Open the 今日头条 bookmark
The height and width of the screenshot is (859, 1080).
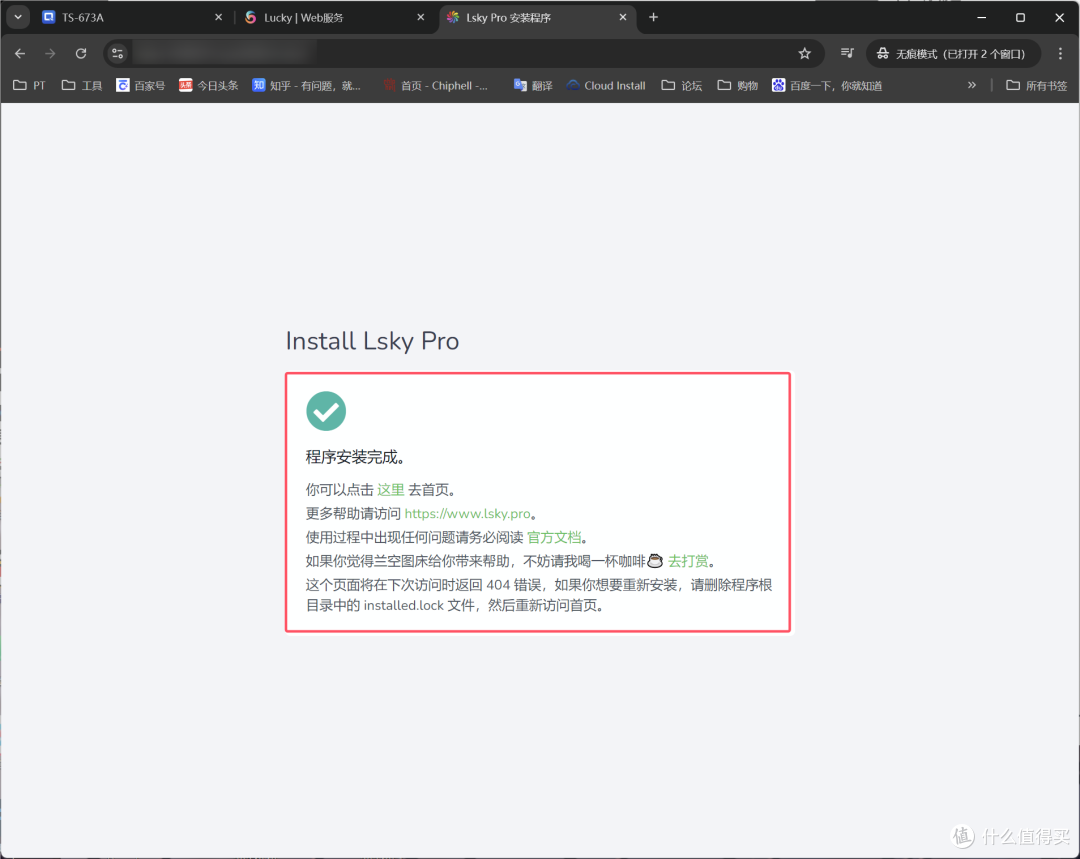[209, 85]
